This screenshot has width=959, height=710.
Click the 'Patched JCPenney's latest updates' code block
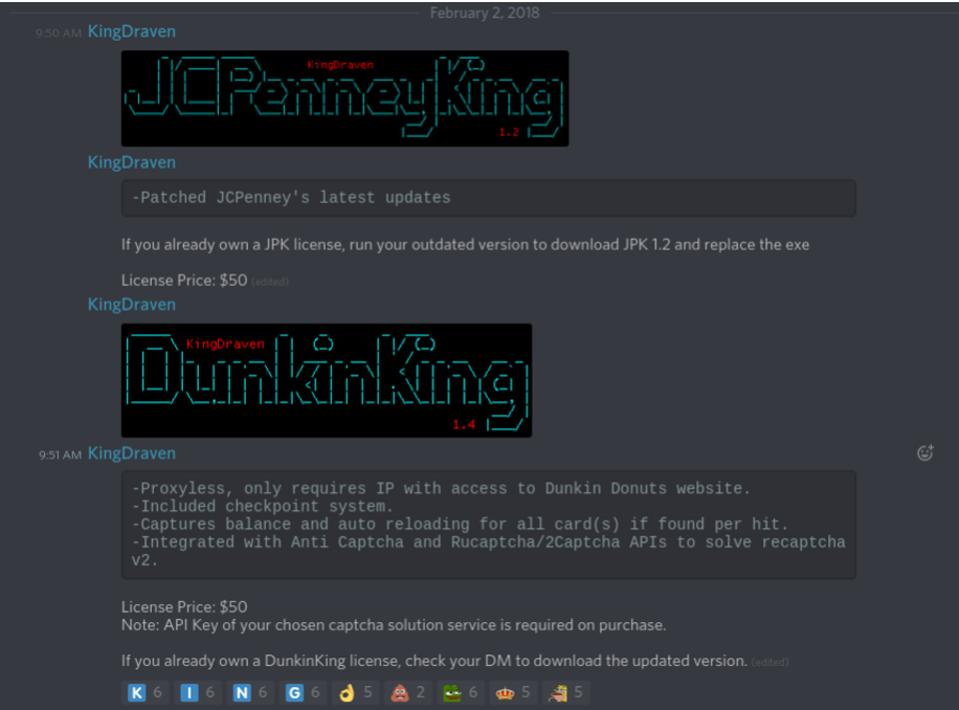point(488,198)
